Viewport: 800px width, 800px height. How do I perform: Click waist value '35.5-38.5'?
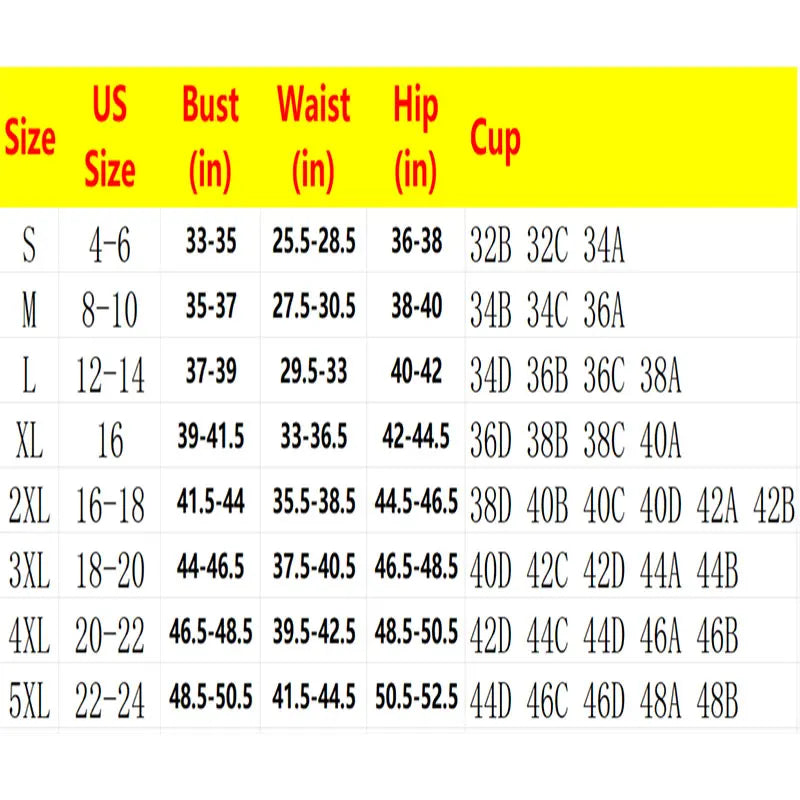click(x=314, y=501)
